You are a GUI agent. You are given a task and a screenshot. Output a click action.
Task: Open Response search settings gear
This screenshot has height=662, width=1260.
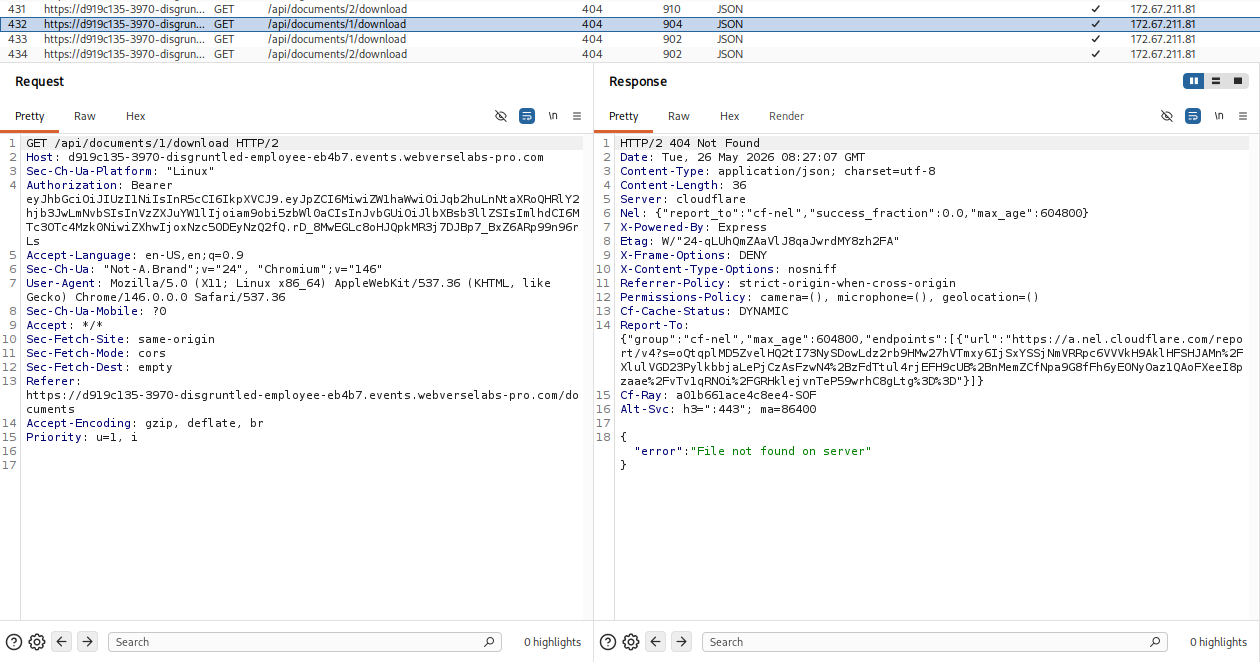click(x=631, y=642)
